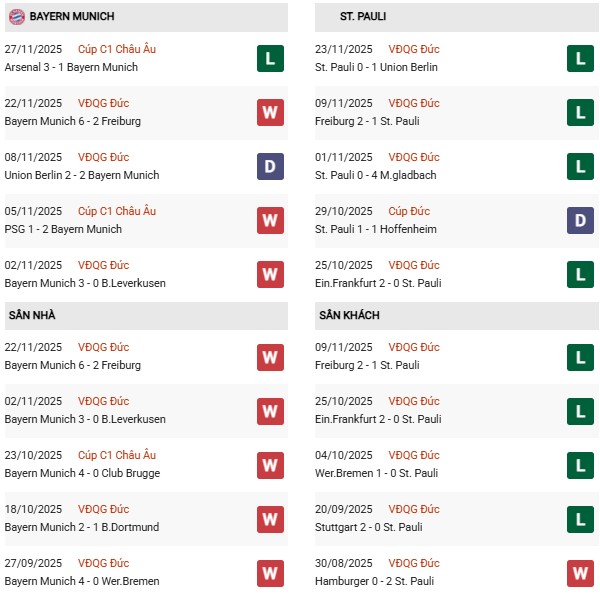Click the W result badge for PSG 1 - 2 Bayern Munich

click(270, 221)
